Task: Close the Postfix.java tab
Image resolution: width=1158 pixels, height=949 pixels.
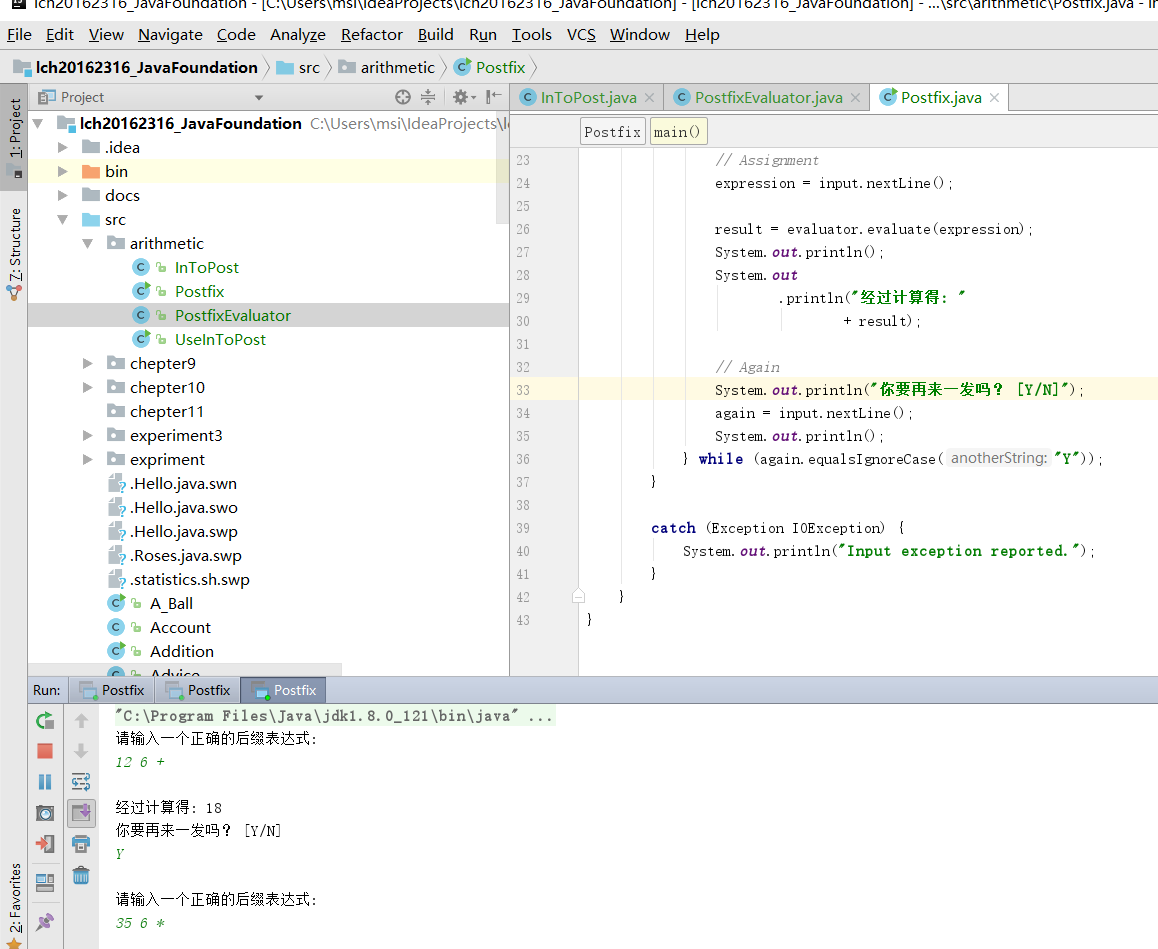Action: point(994,97)
